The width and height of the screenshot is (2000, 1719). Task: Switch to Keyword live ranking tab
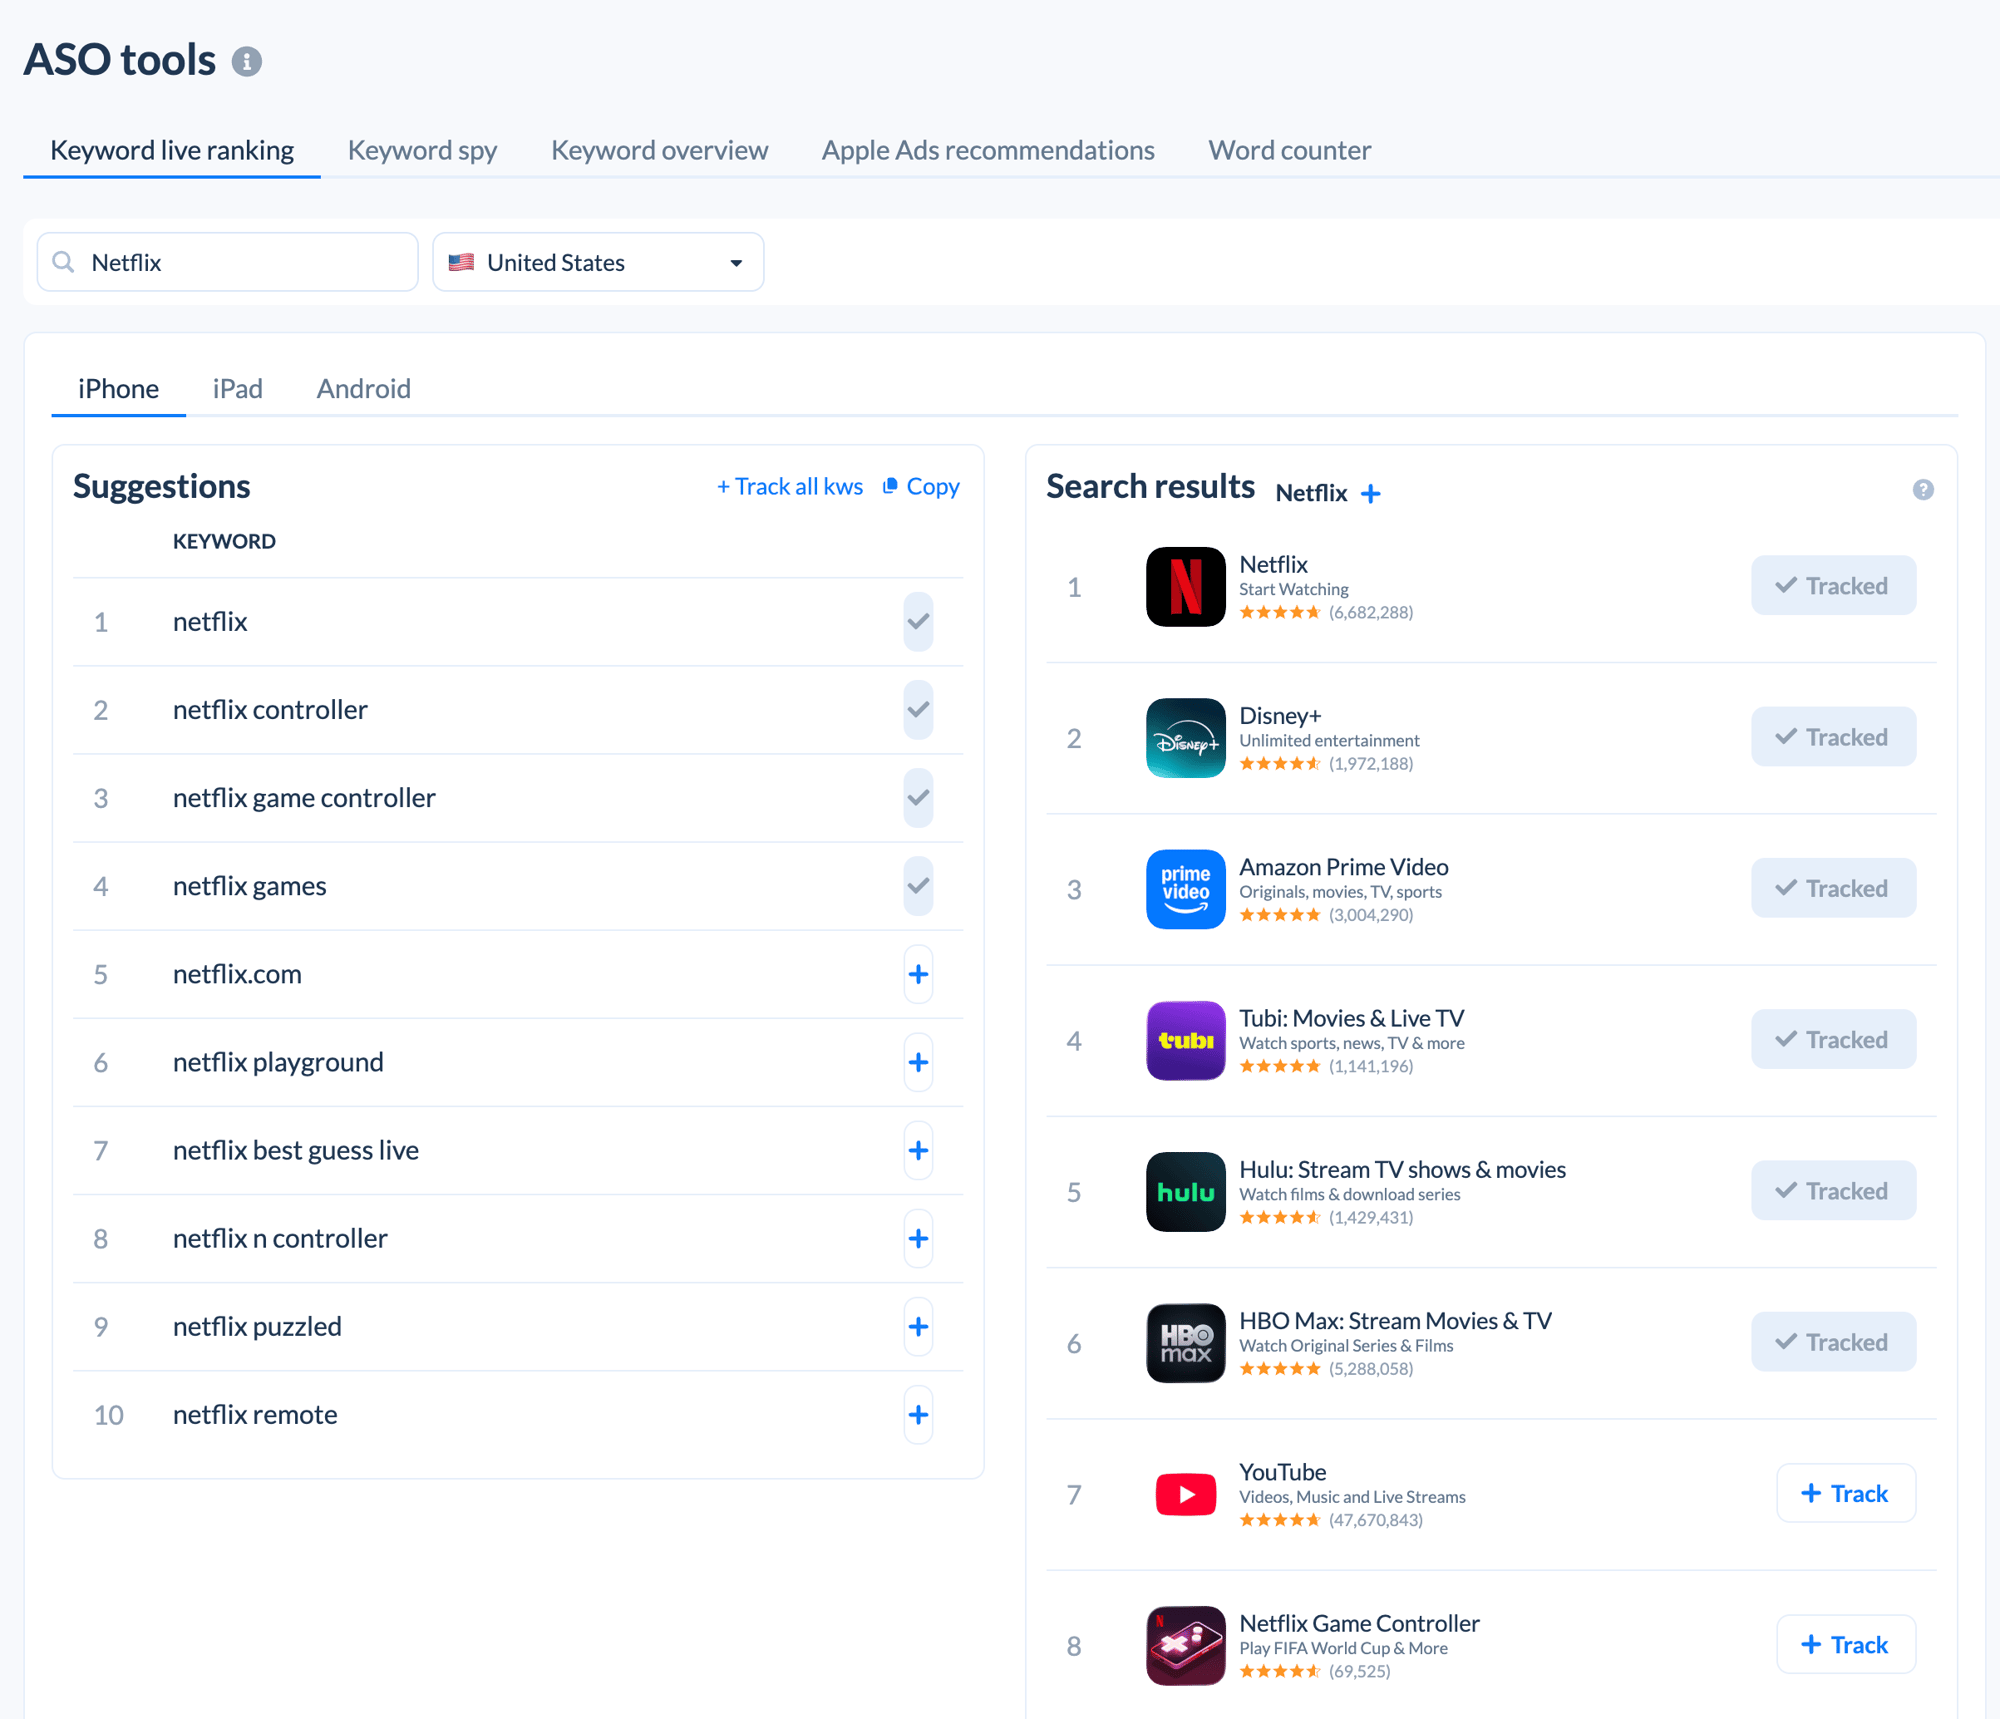click(x=172, y=150)
